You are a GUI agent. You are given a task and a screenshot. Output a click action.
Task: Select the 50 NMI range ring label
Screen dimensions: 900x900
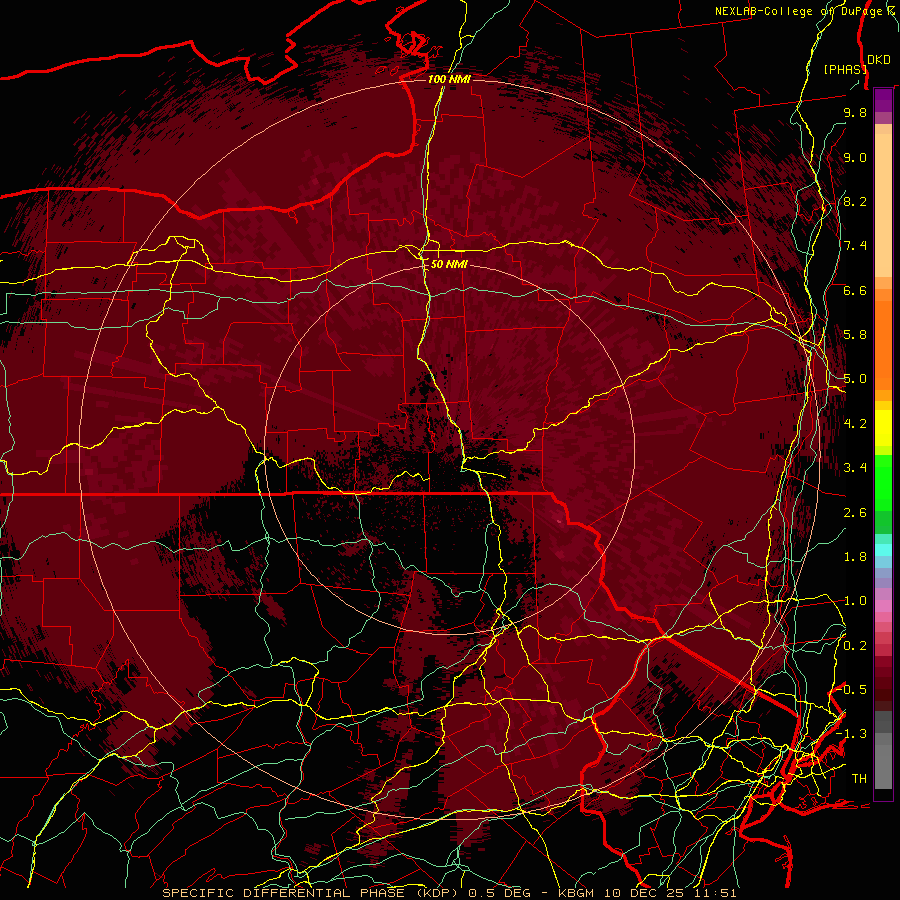pos(449,264)
